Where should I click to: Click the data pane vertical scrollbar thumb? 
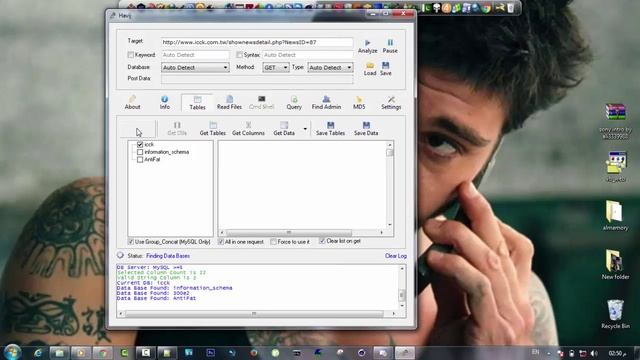390,152
